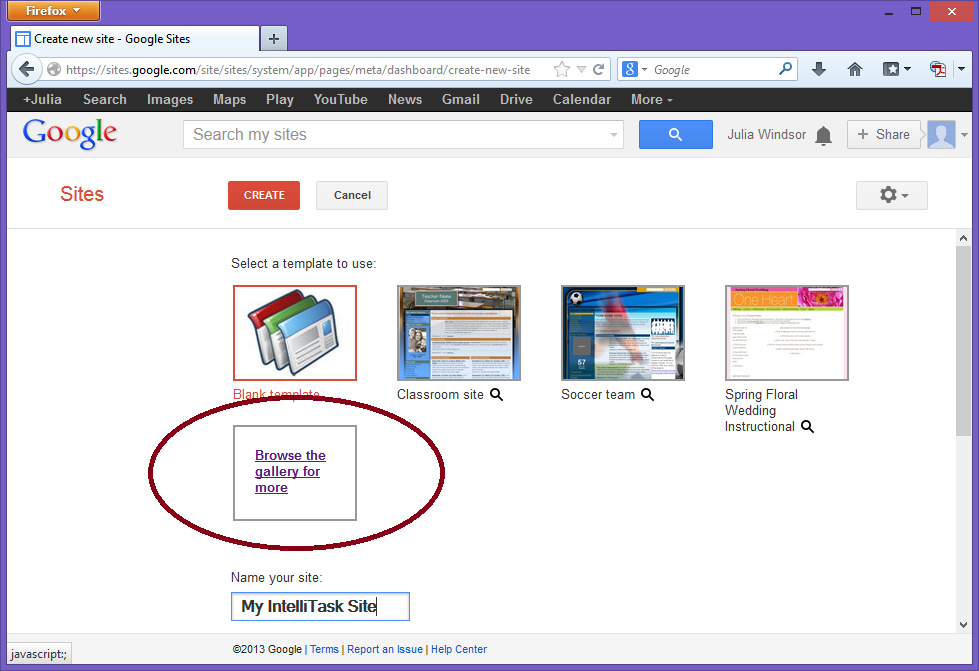Click the page scrollbar up arrow

click(x=963, y=238)
